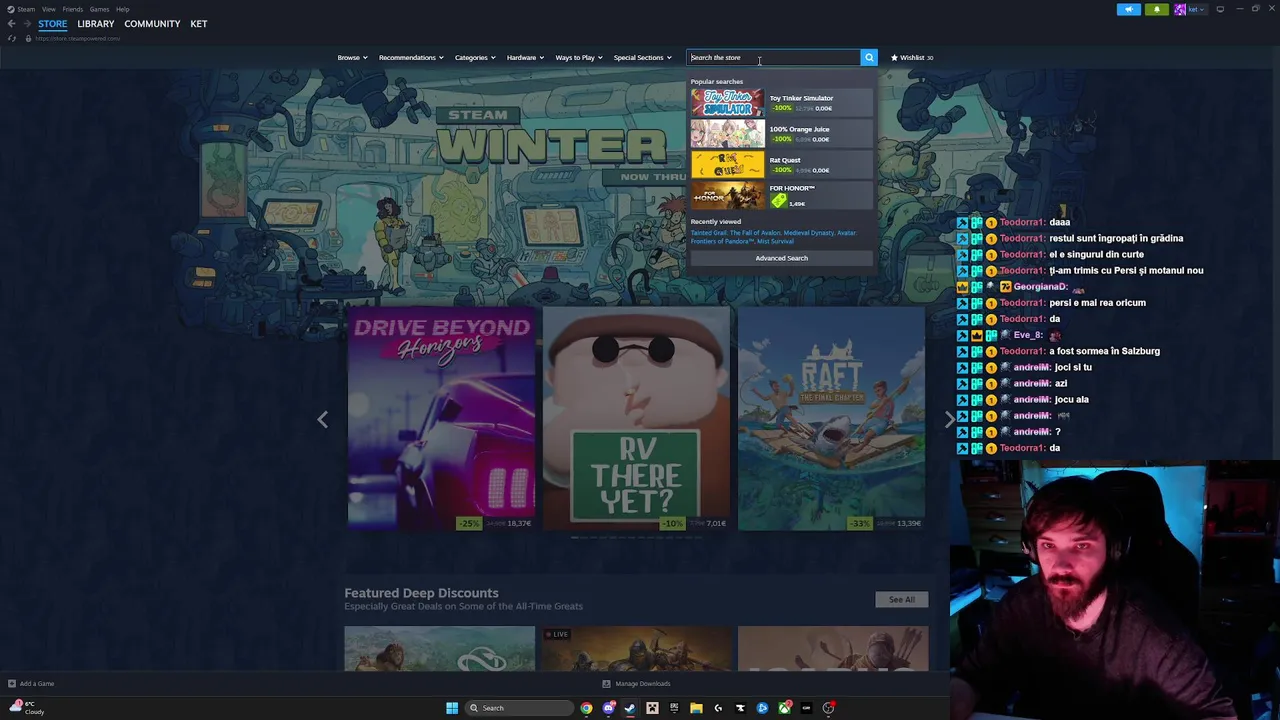Open the LIVE featured discount thumbnail
1280x720 pixels.
coord(636,649)
